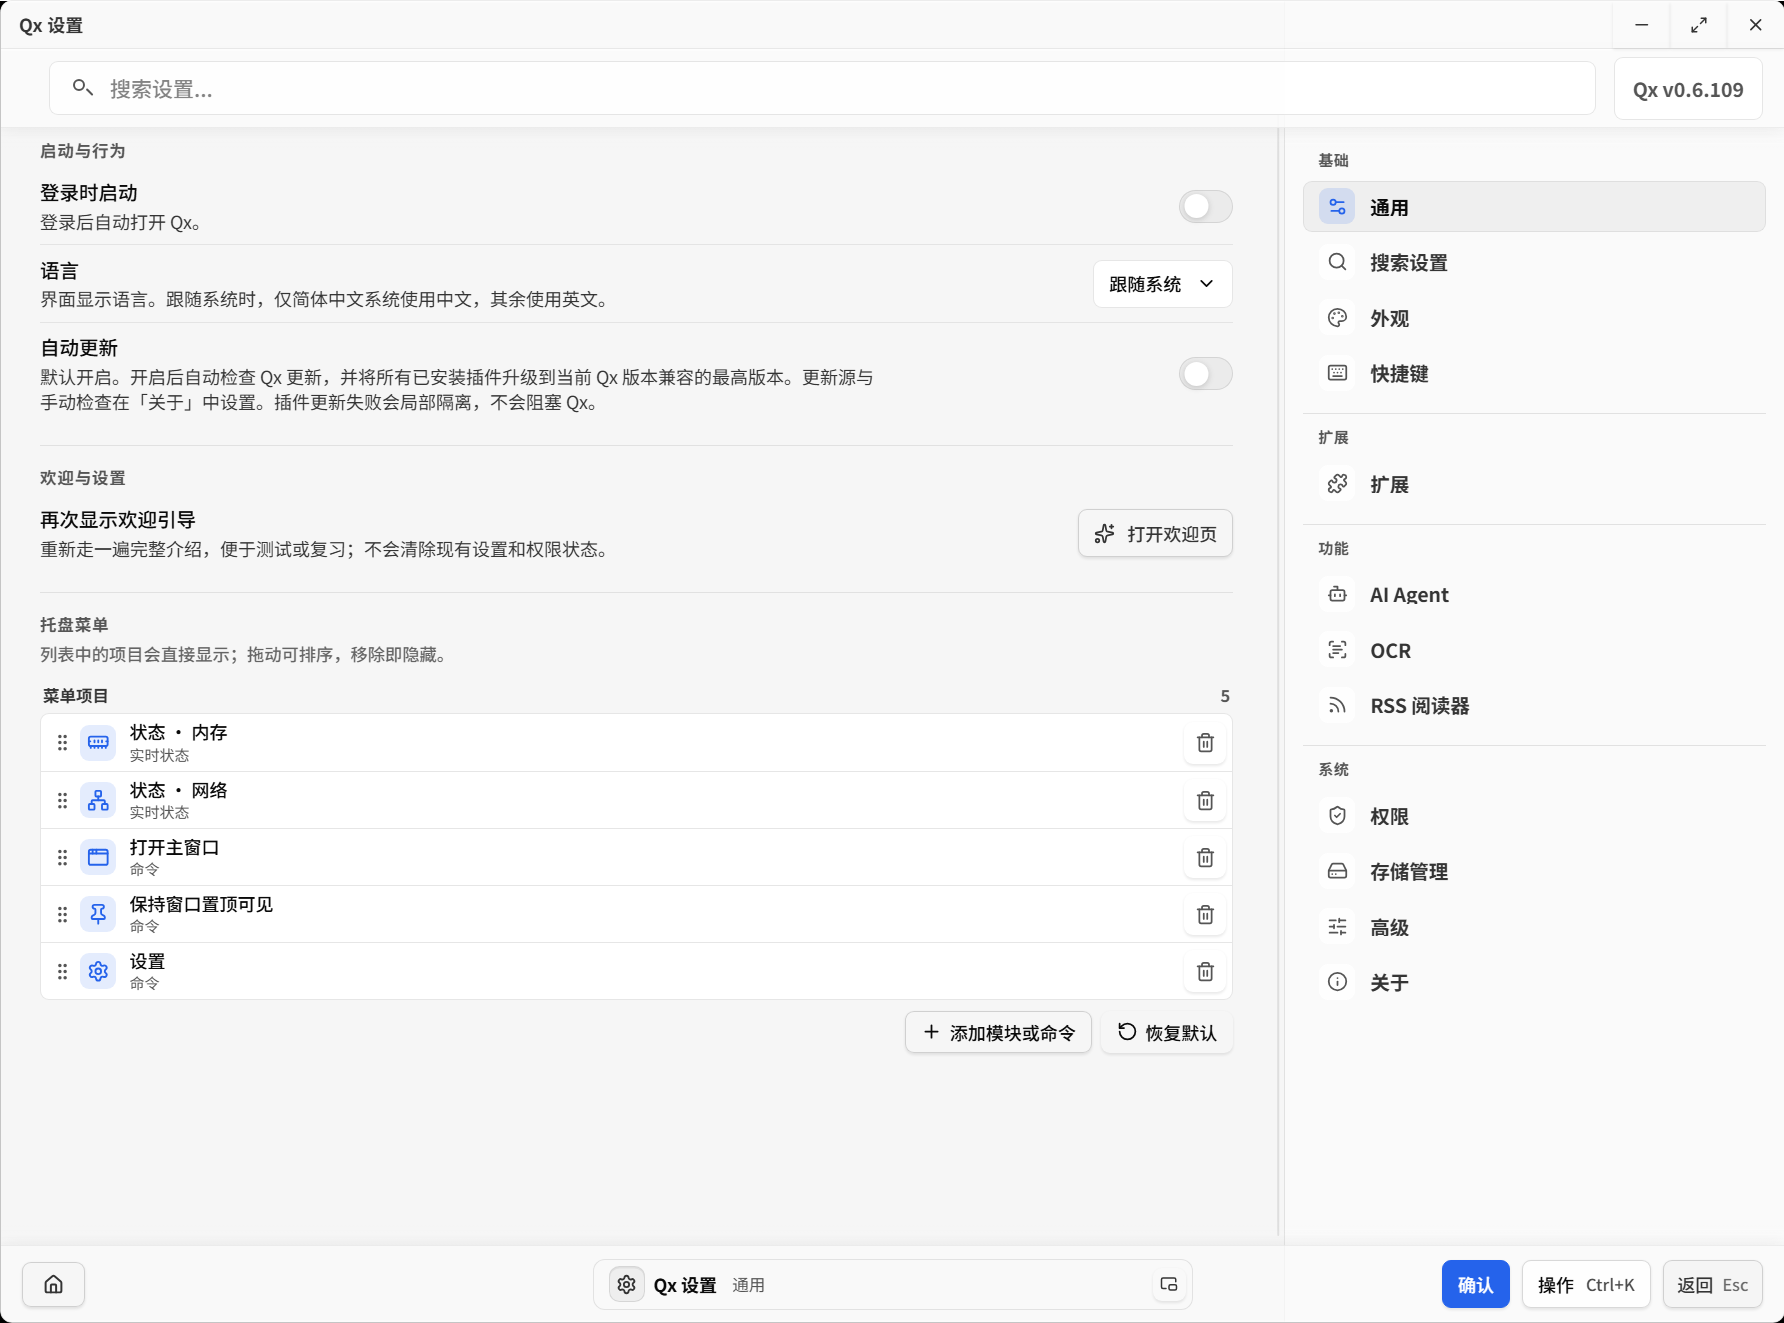1784x1323 pixels.
Task: Click drag handle of 打开主窗口 row
Action: [x=62, y=858]
